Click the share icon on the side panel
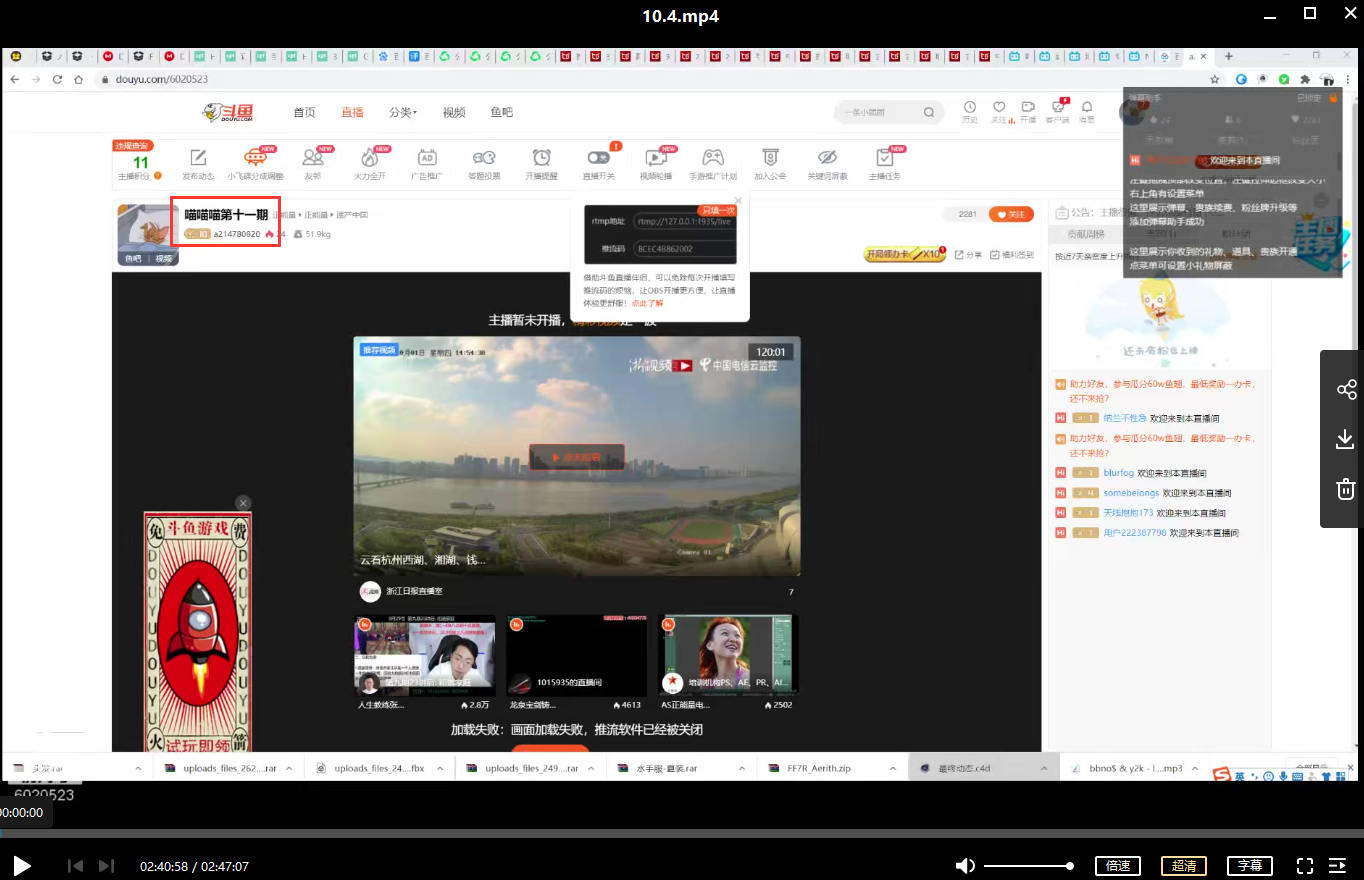 1345,390
